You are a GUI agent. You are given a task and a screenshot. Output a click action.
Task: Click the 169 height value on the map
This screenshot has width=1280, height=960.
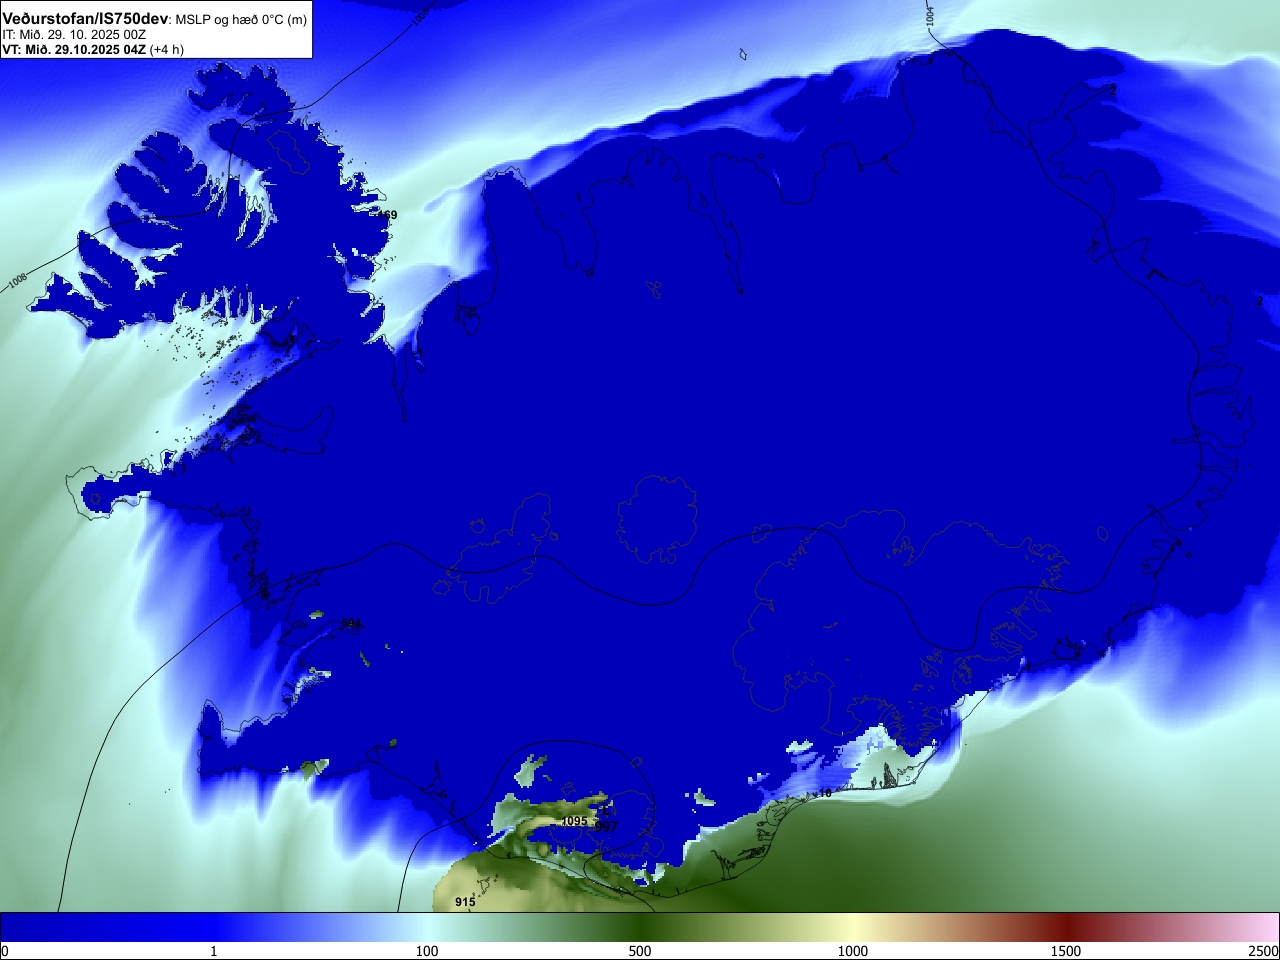(x=387, y=215)
